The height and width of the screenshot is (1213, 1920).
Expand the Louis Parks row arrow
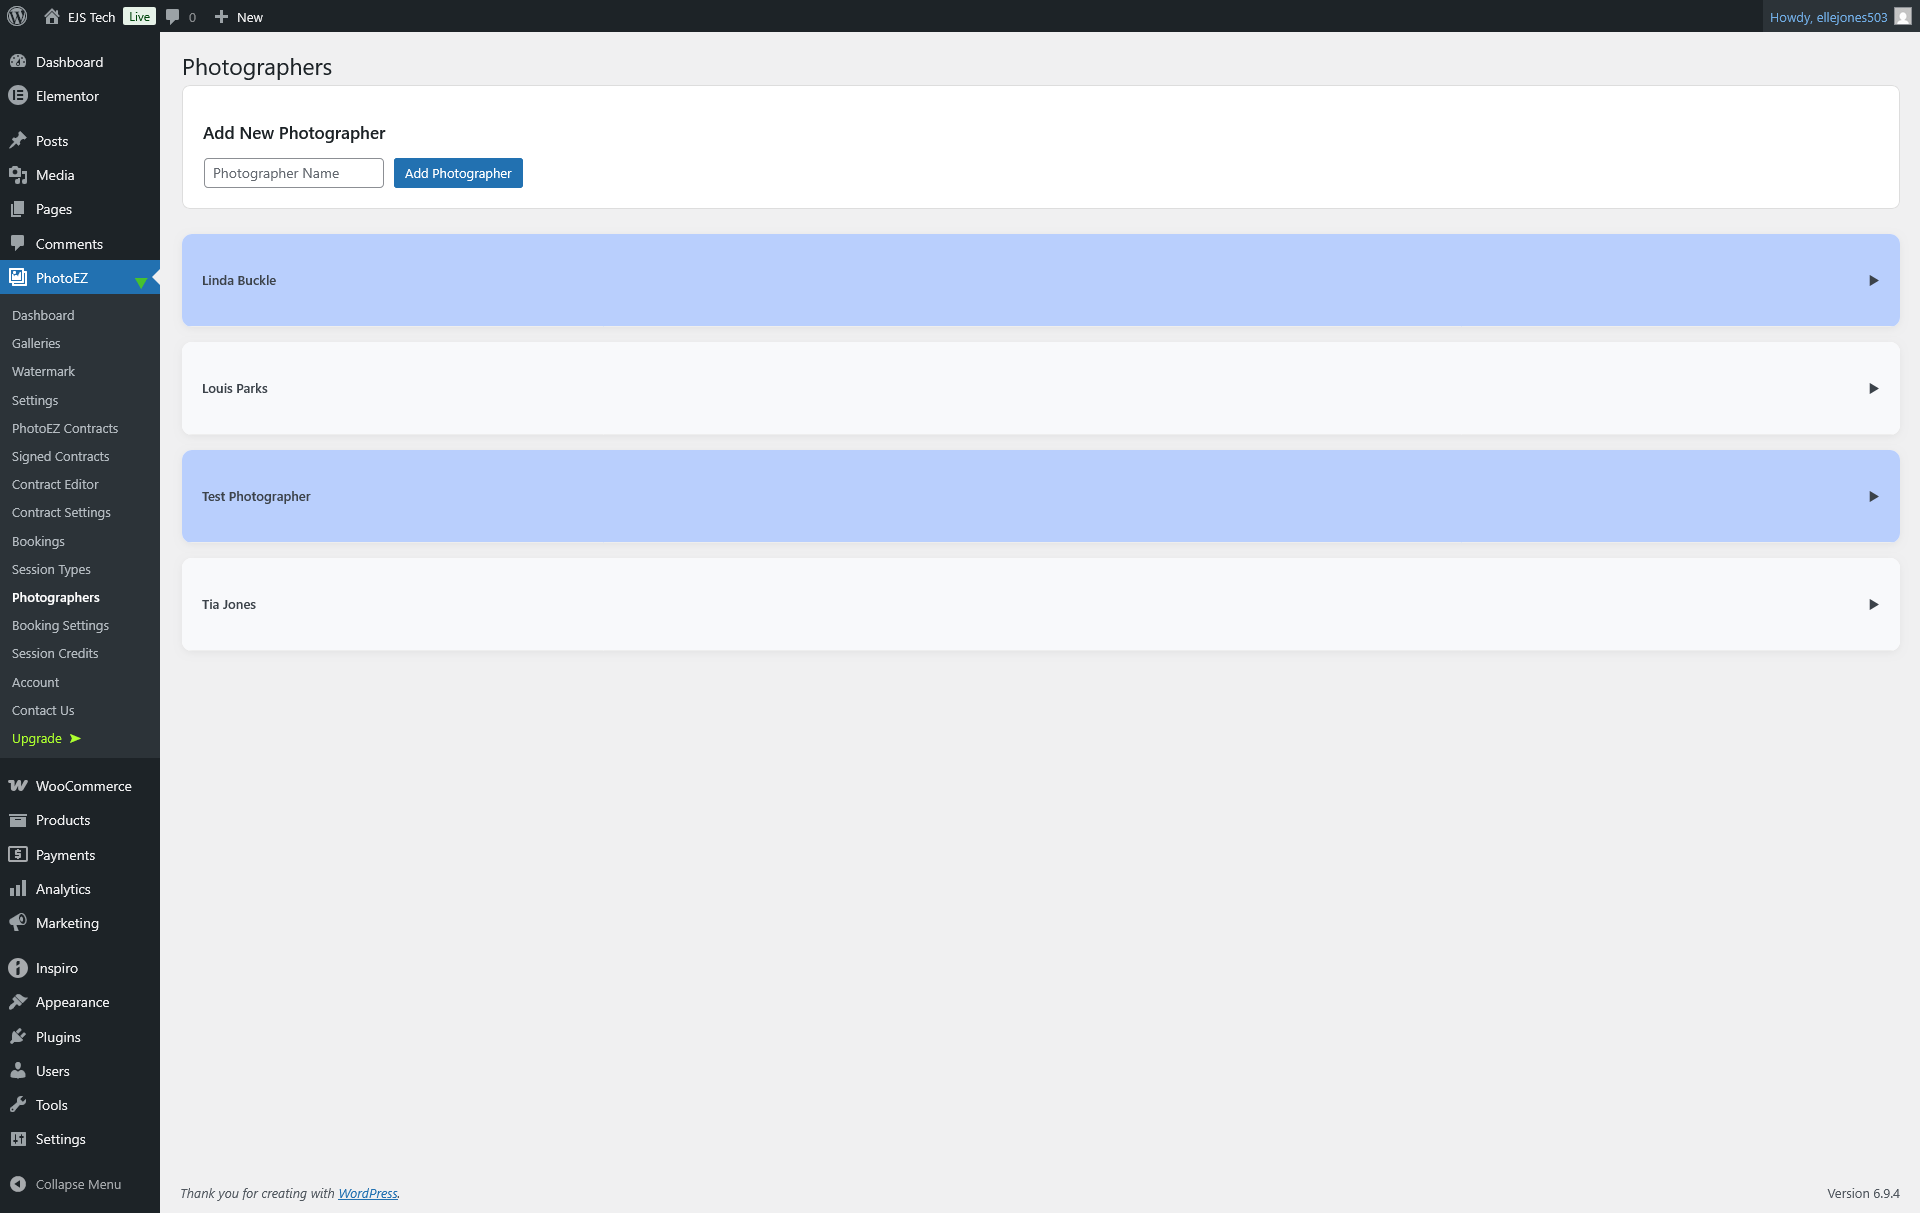(1873, 388)
